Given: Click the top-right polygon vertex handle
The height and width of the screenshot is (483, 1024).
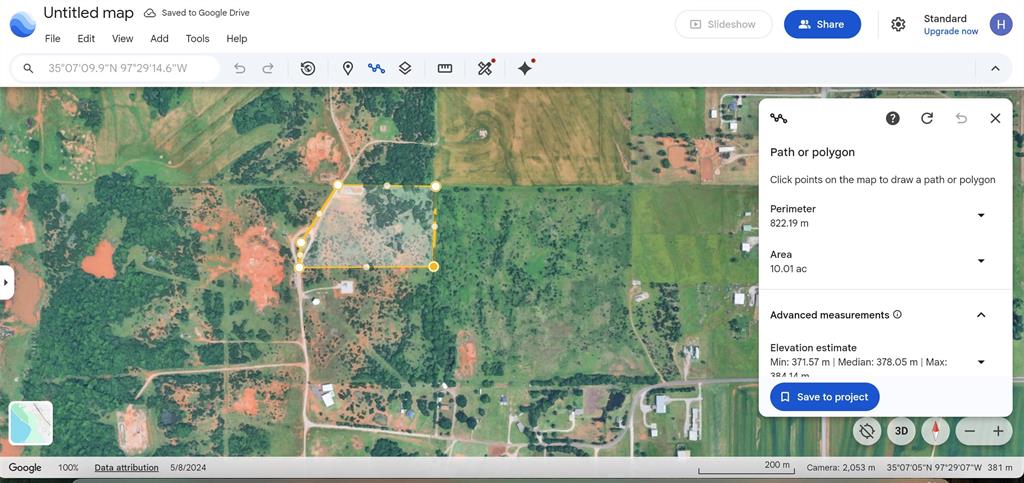Looking at the screenshot, I should point(436,187).
